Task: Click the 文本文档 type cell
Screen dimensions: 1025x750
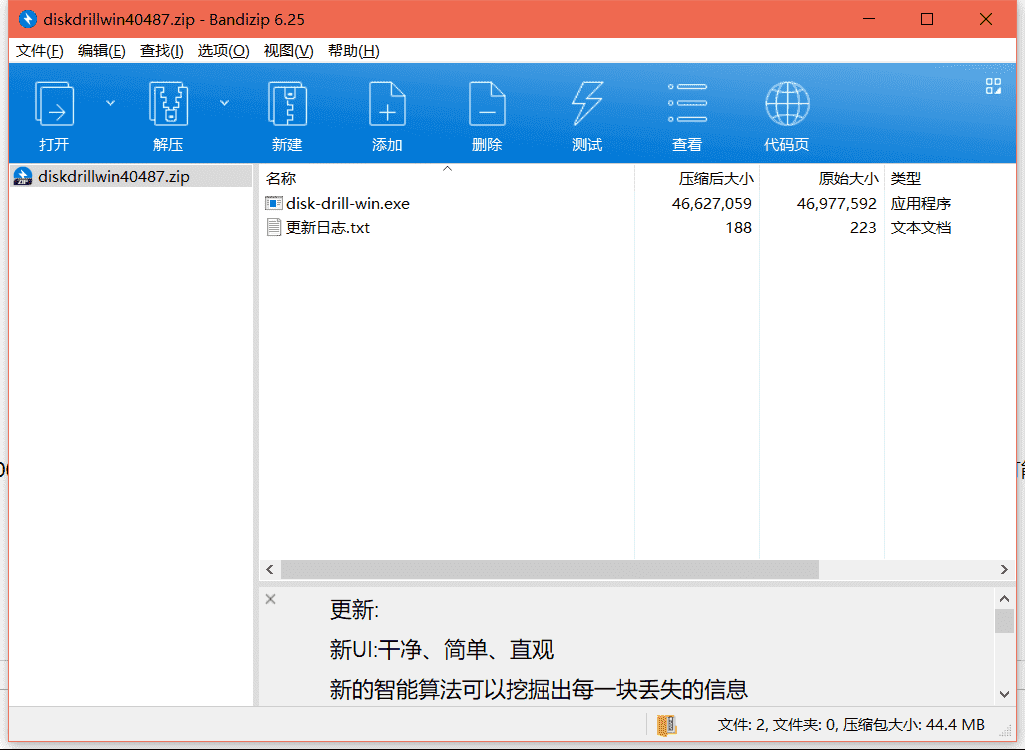Action: pyautogui.click(x=920, y=228)
